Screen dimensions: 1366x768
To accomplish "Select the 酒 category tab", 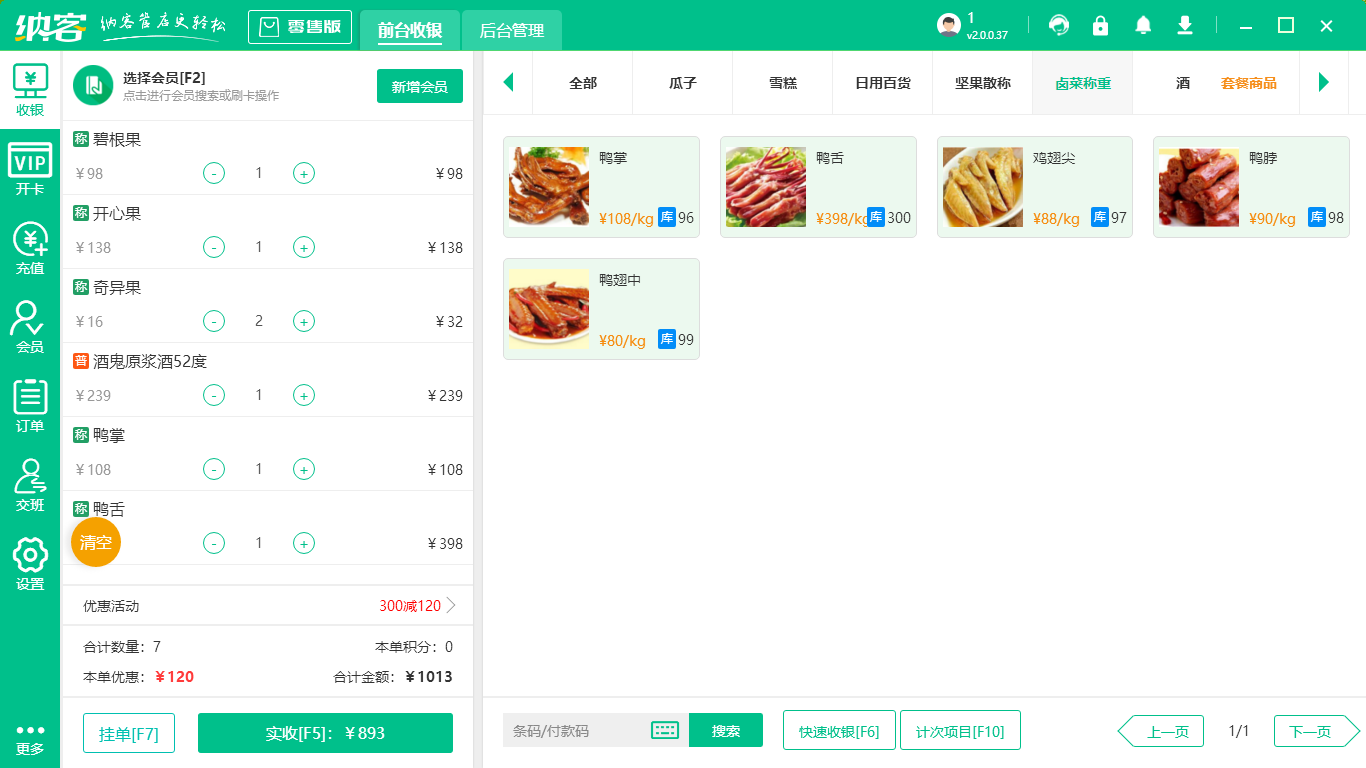I will tap(1182, 83).
